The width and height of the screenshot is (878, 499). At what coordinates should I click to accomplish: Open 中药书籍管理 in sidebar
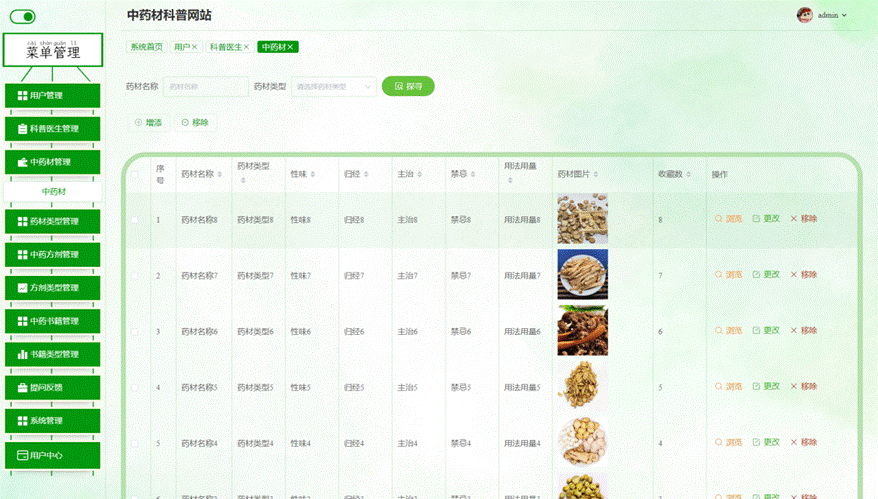53,321
